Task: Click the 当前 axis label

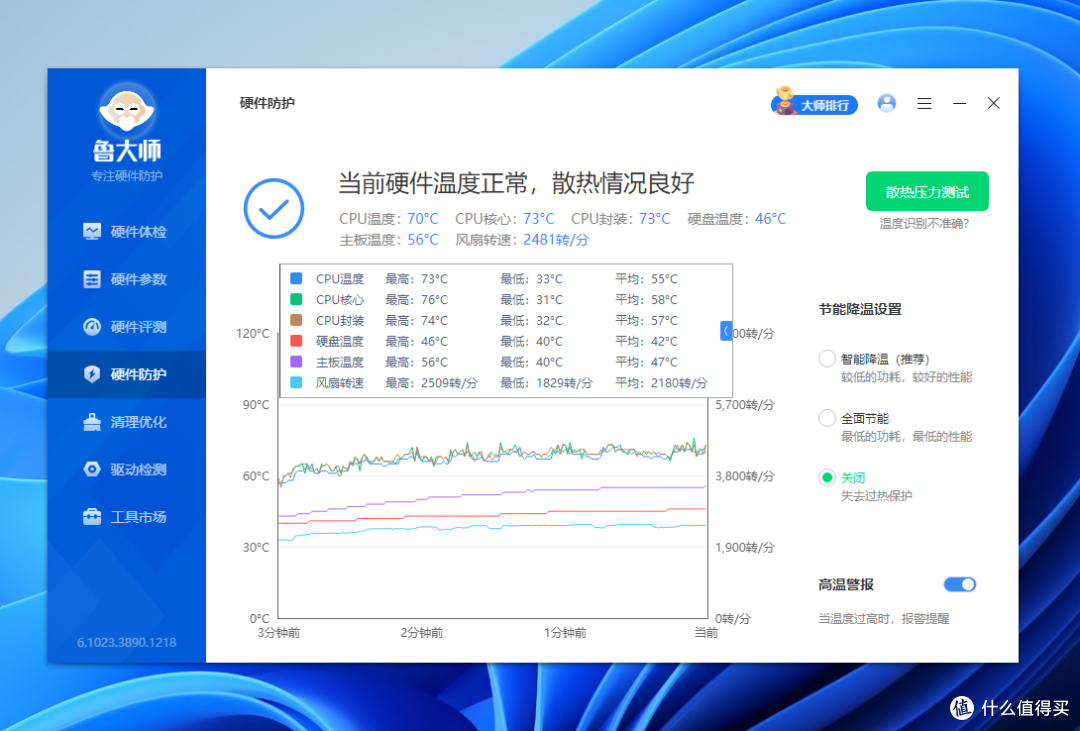Action: 706,632
